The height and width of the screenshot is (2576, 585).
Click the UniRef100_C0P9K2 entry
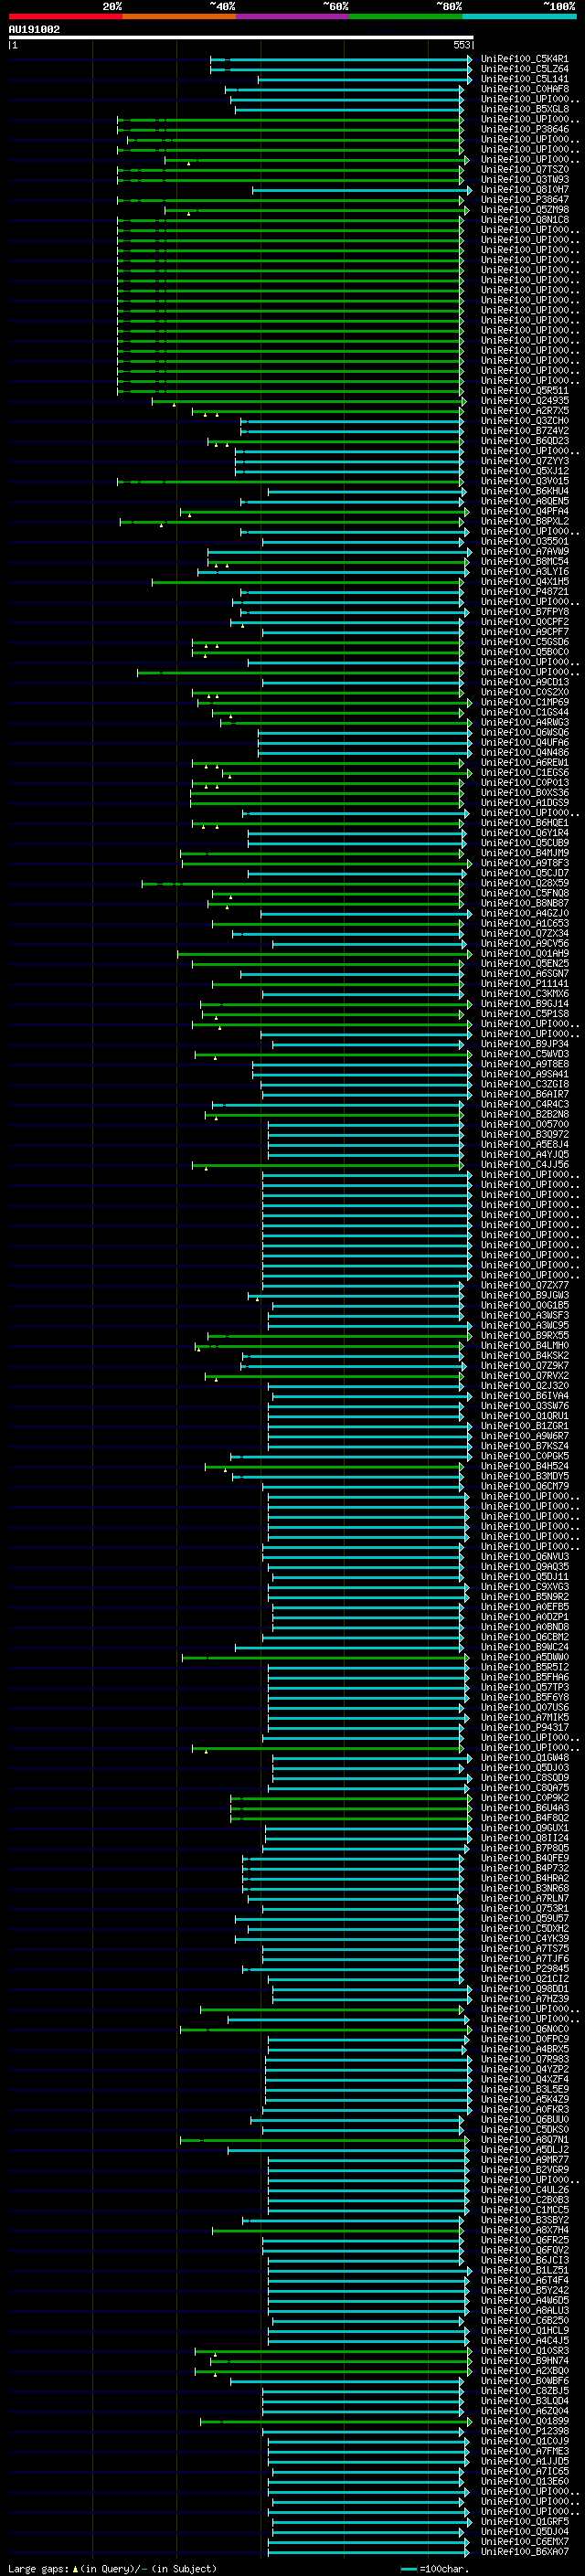point(524,1798)
